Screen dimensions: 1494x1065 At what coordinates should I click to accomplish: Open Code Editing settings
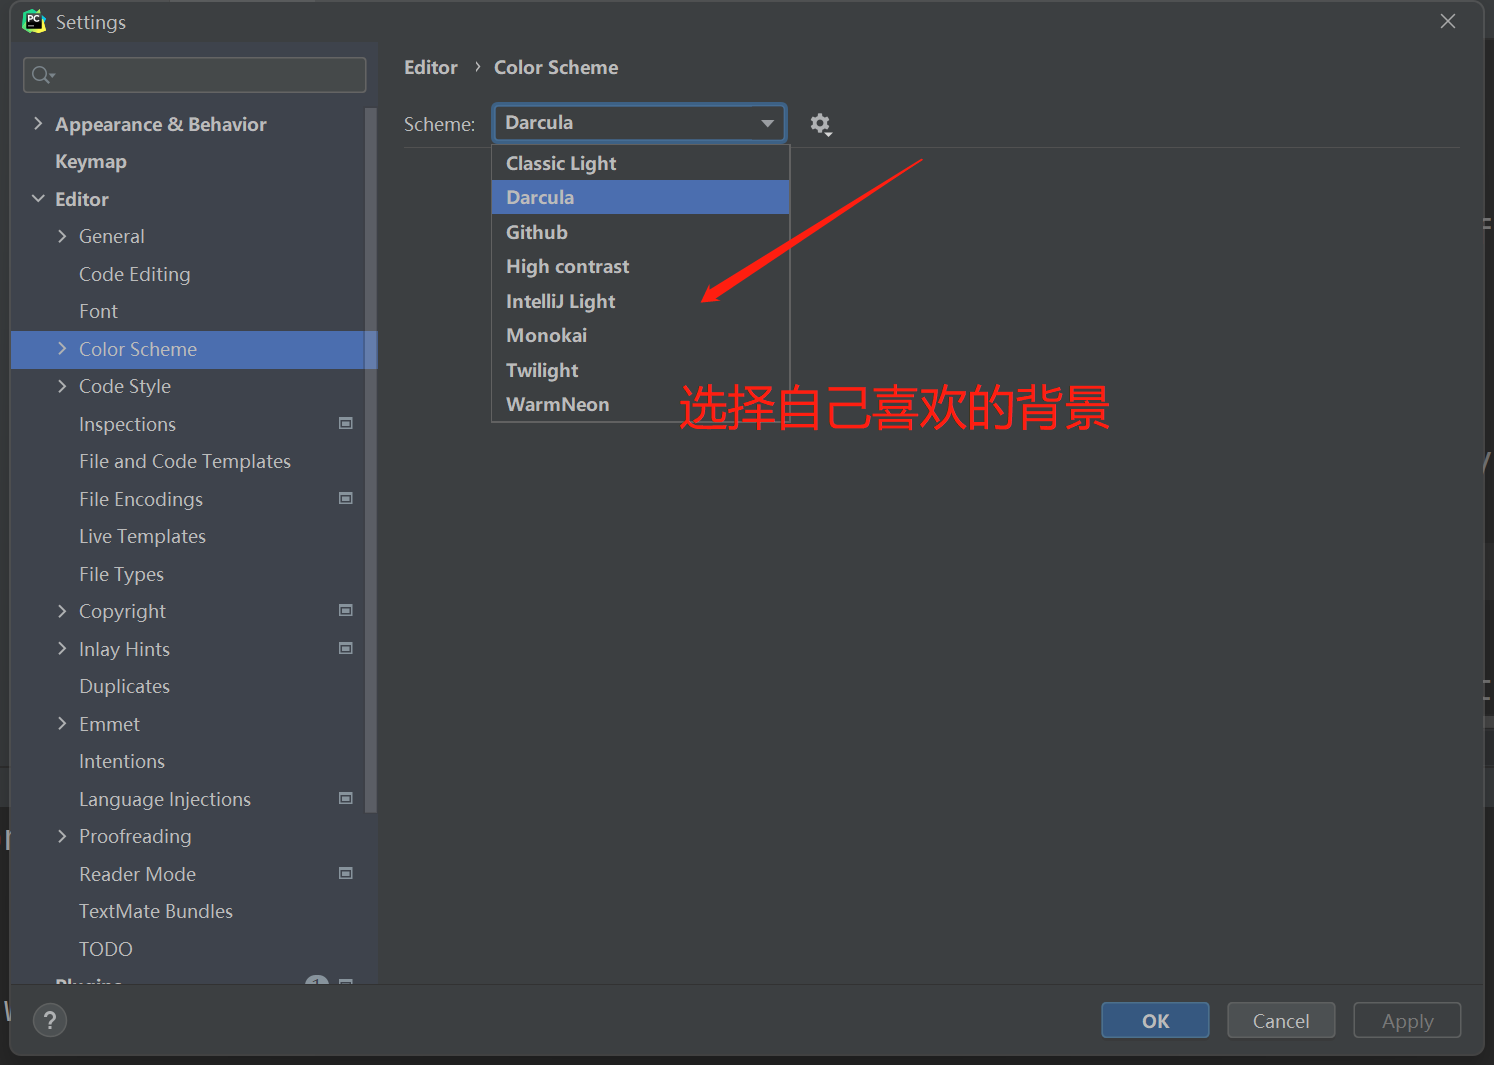pos(135,274)
